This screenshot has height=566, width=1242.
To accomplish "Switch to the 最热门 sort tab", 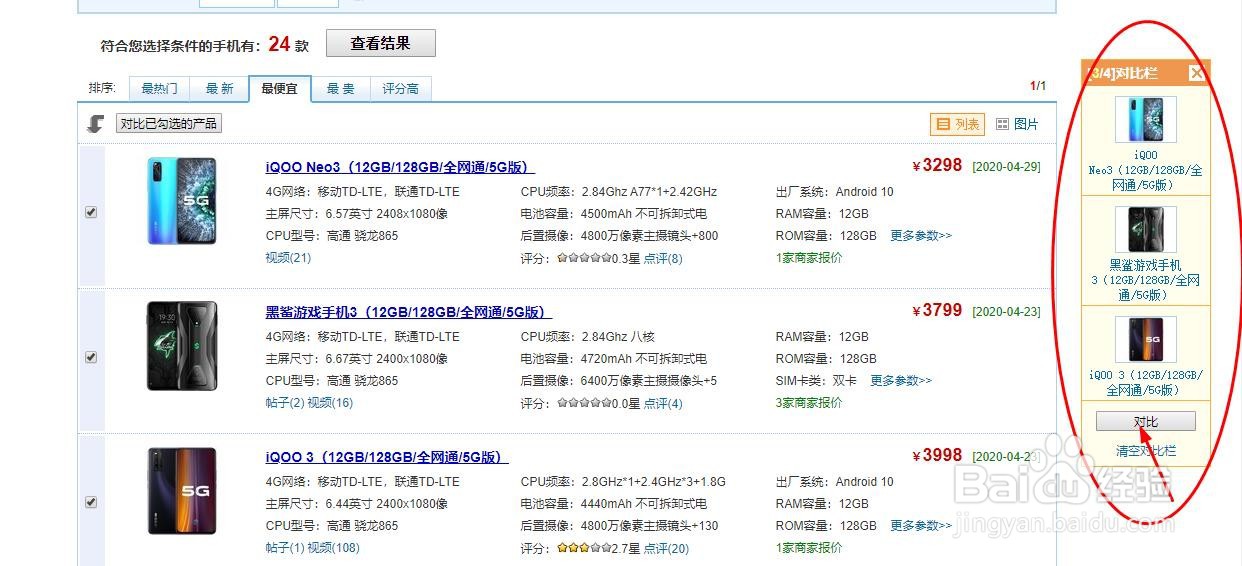I will pyautogui.click(x=159, y=89).
